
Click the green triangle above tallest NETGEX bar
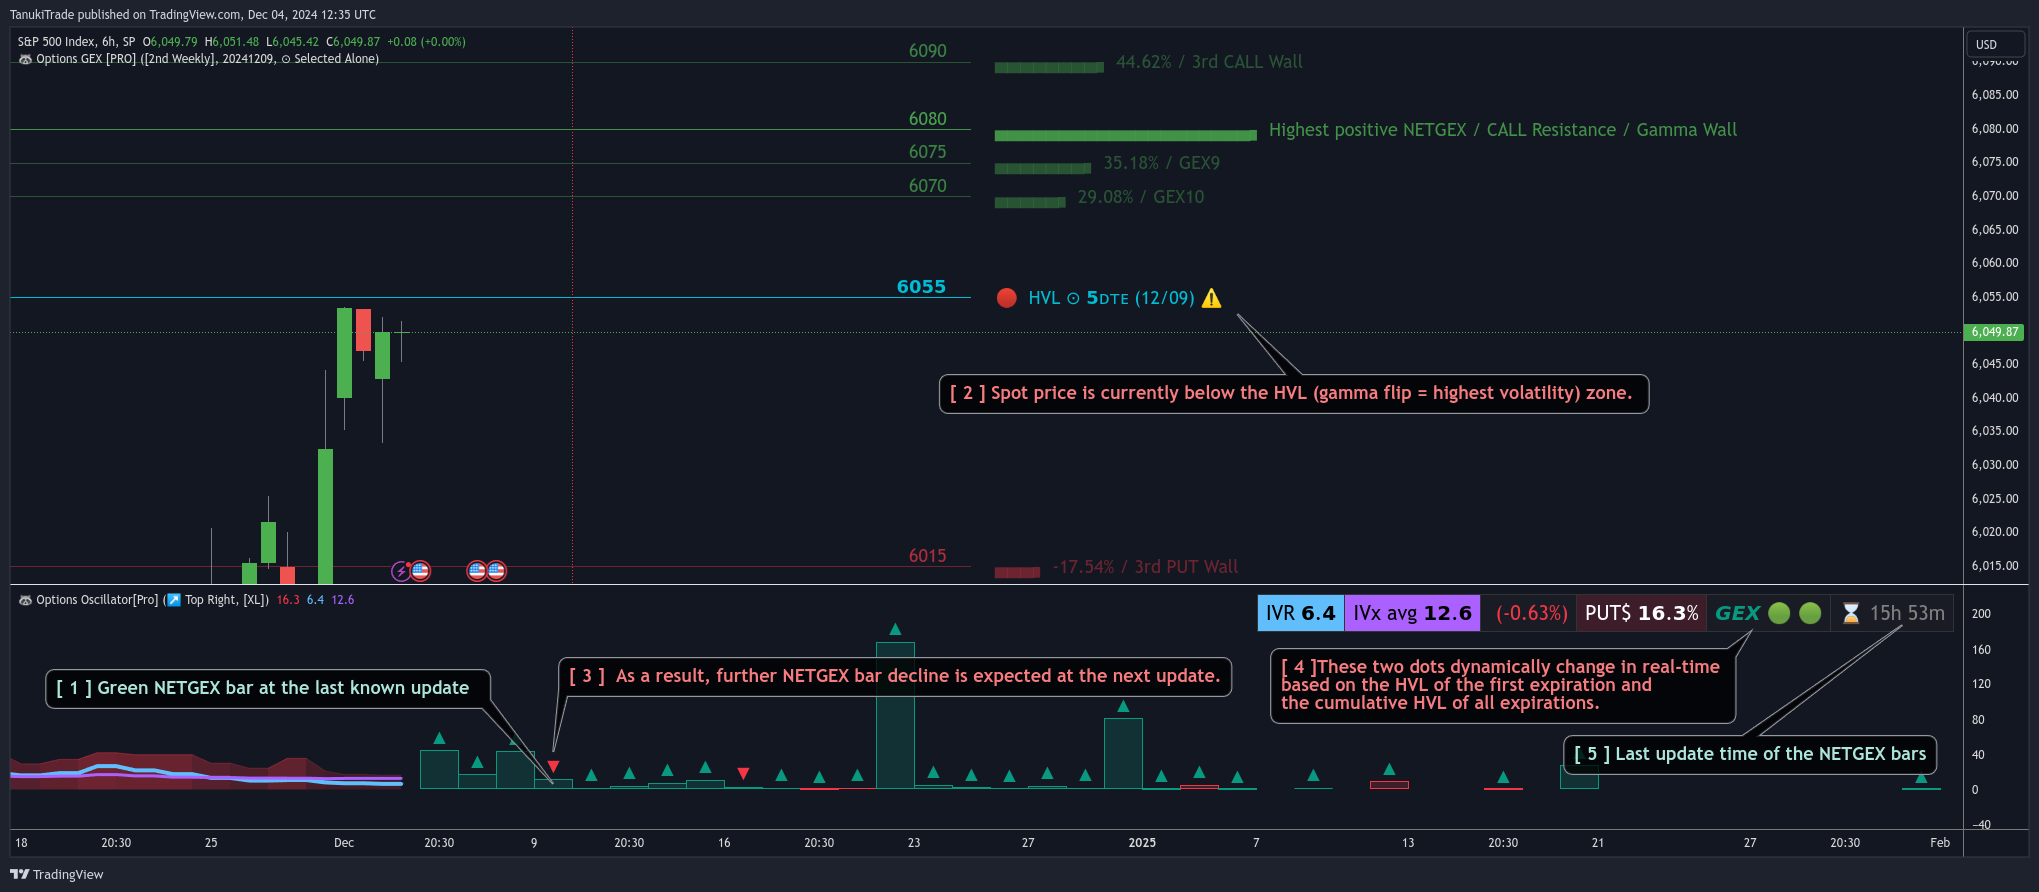click(x=895, y=629)
